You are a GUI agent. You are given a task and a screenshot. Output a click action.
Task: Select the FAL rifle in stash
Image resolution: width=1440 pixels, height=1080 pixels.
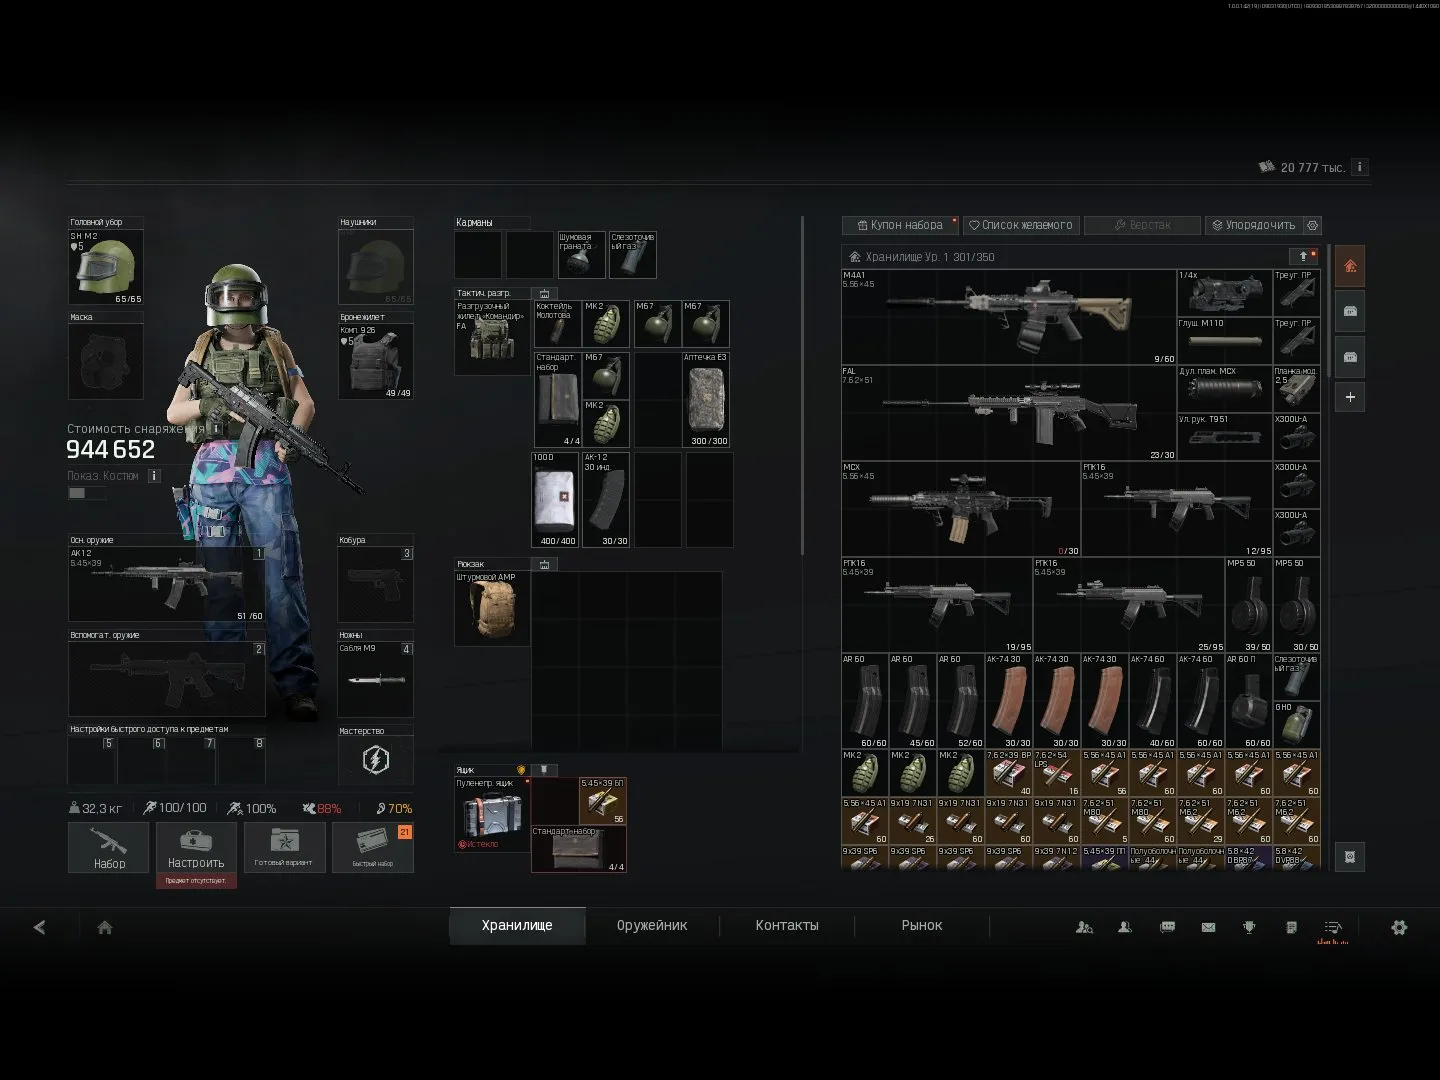point(1009,413)
